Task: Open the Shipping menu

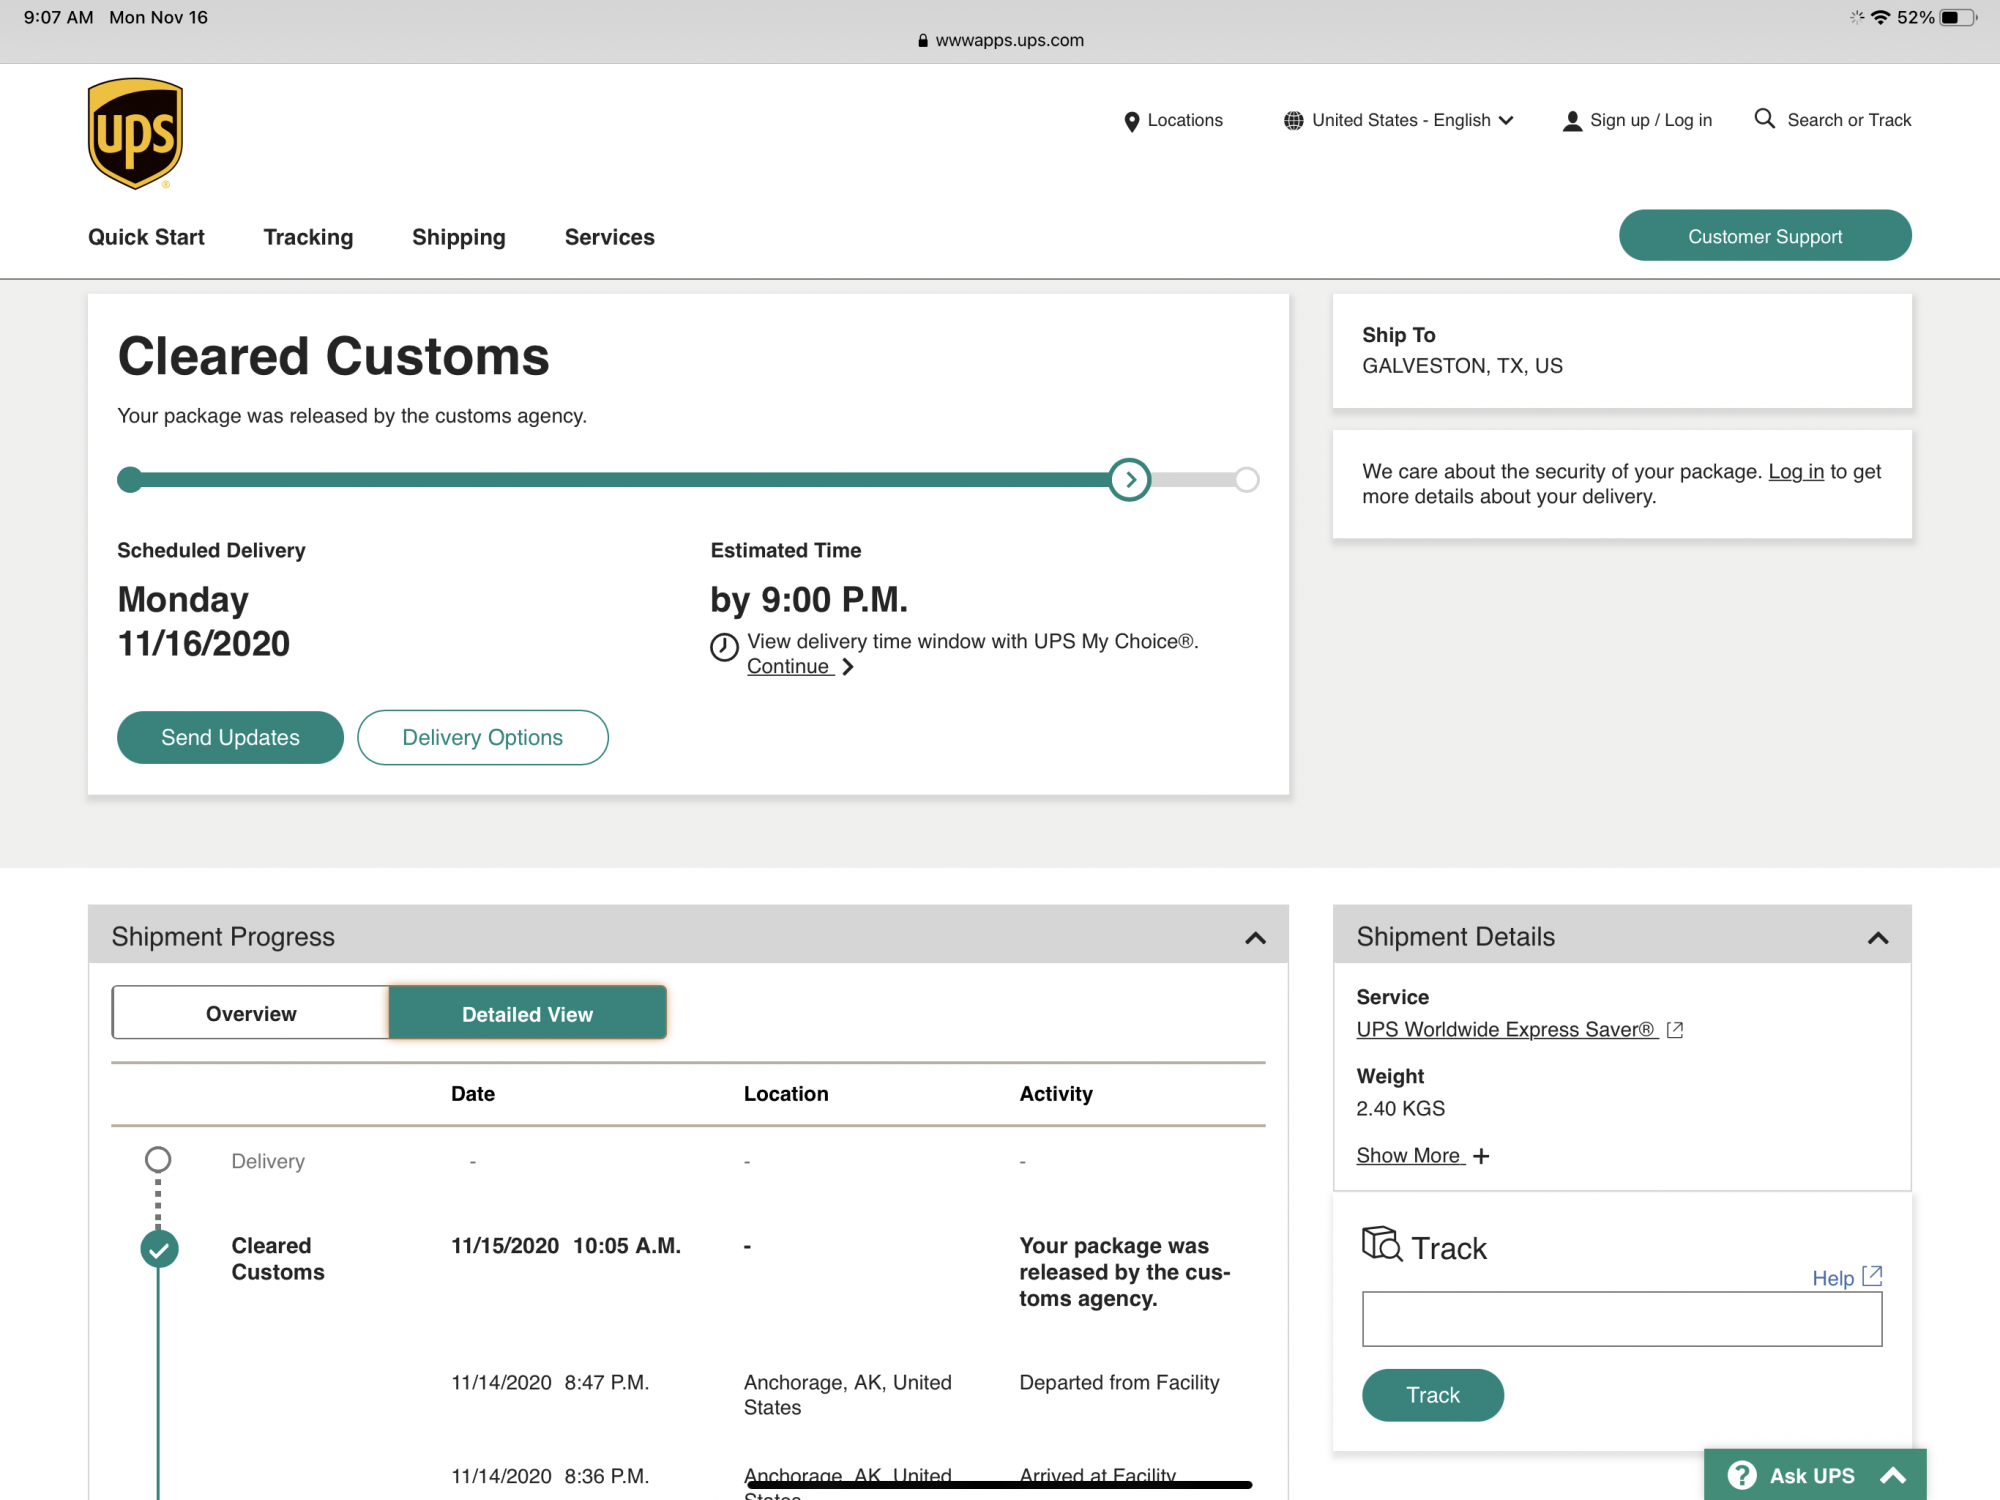Action: click(x=458, y=237)
